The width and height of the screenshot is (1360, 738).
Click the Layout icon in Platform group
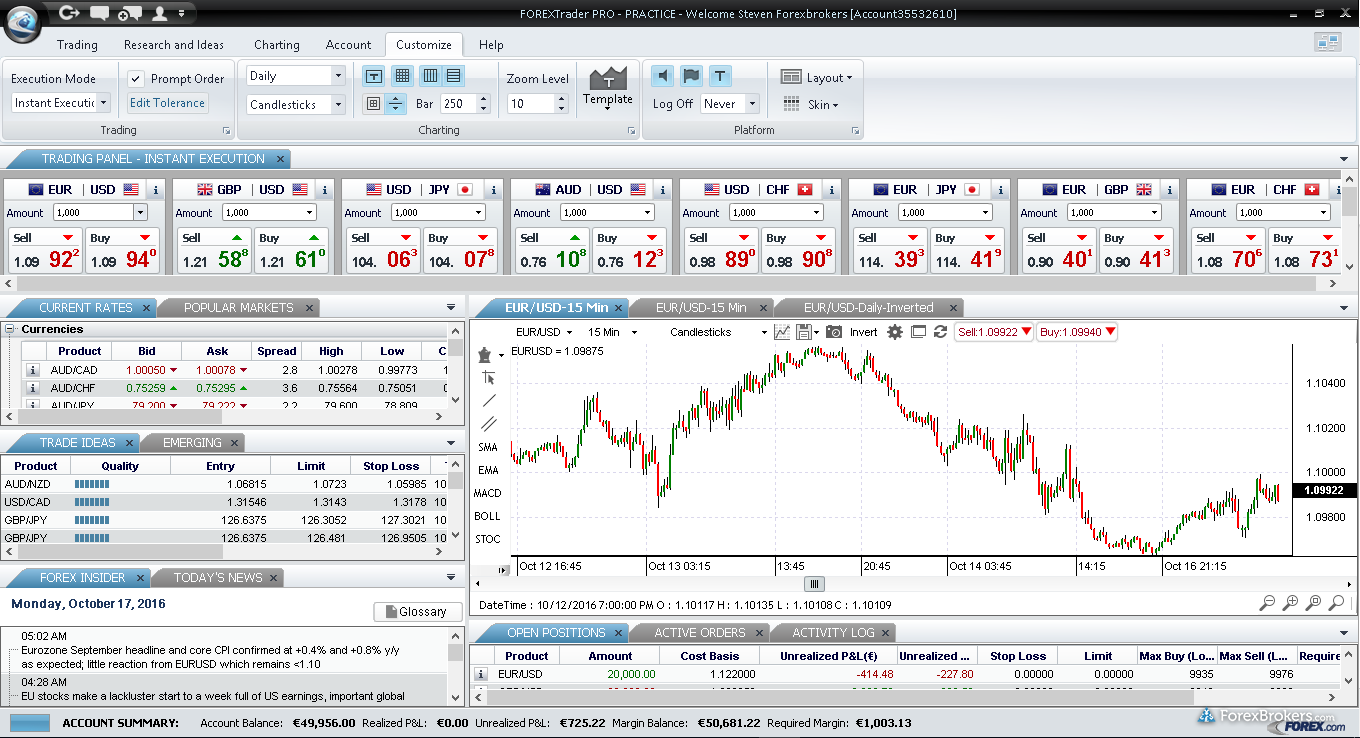point(791,77)
